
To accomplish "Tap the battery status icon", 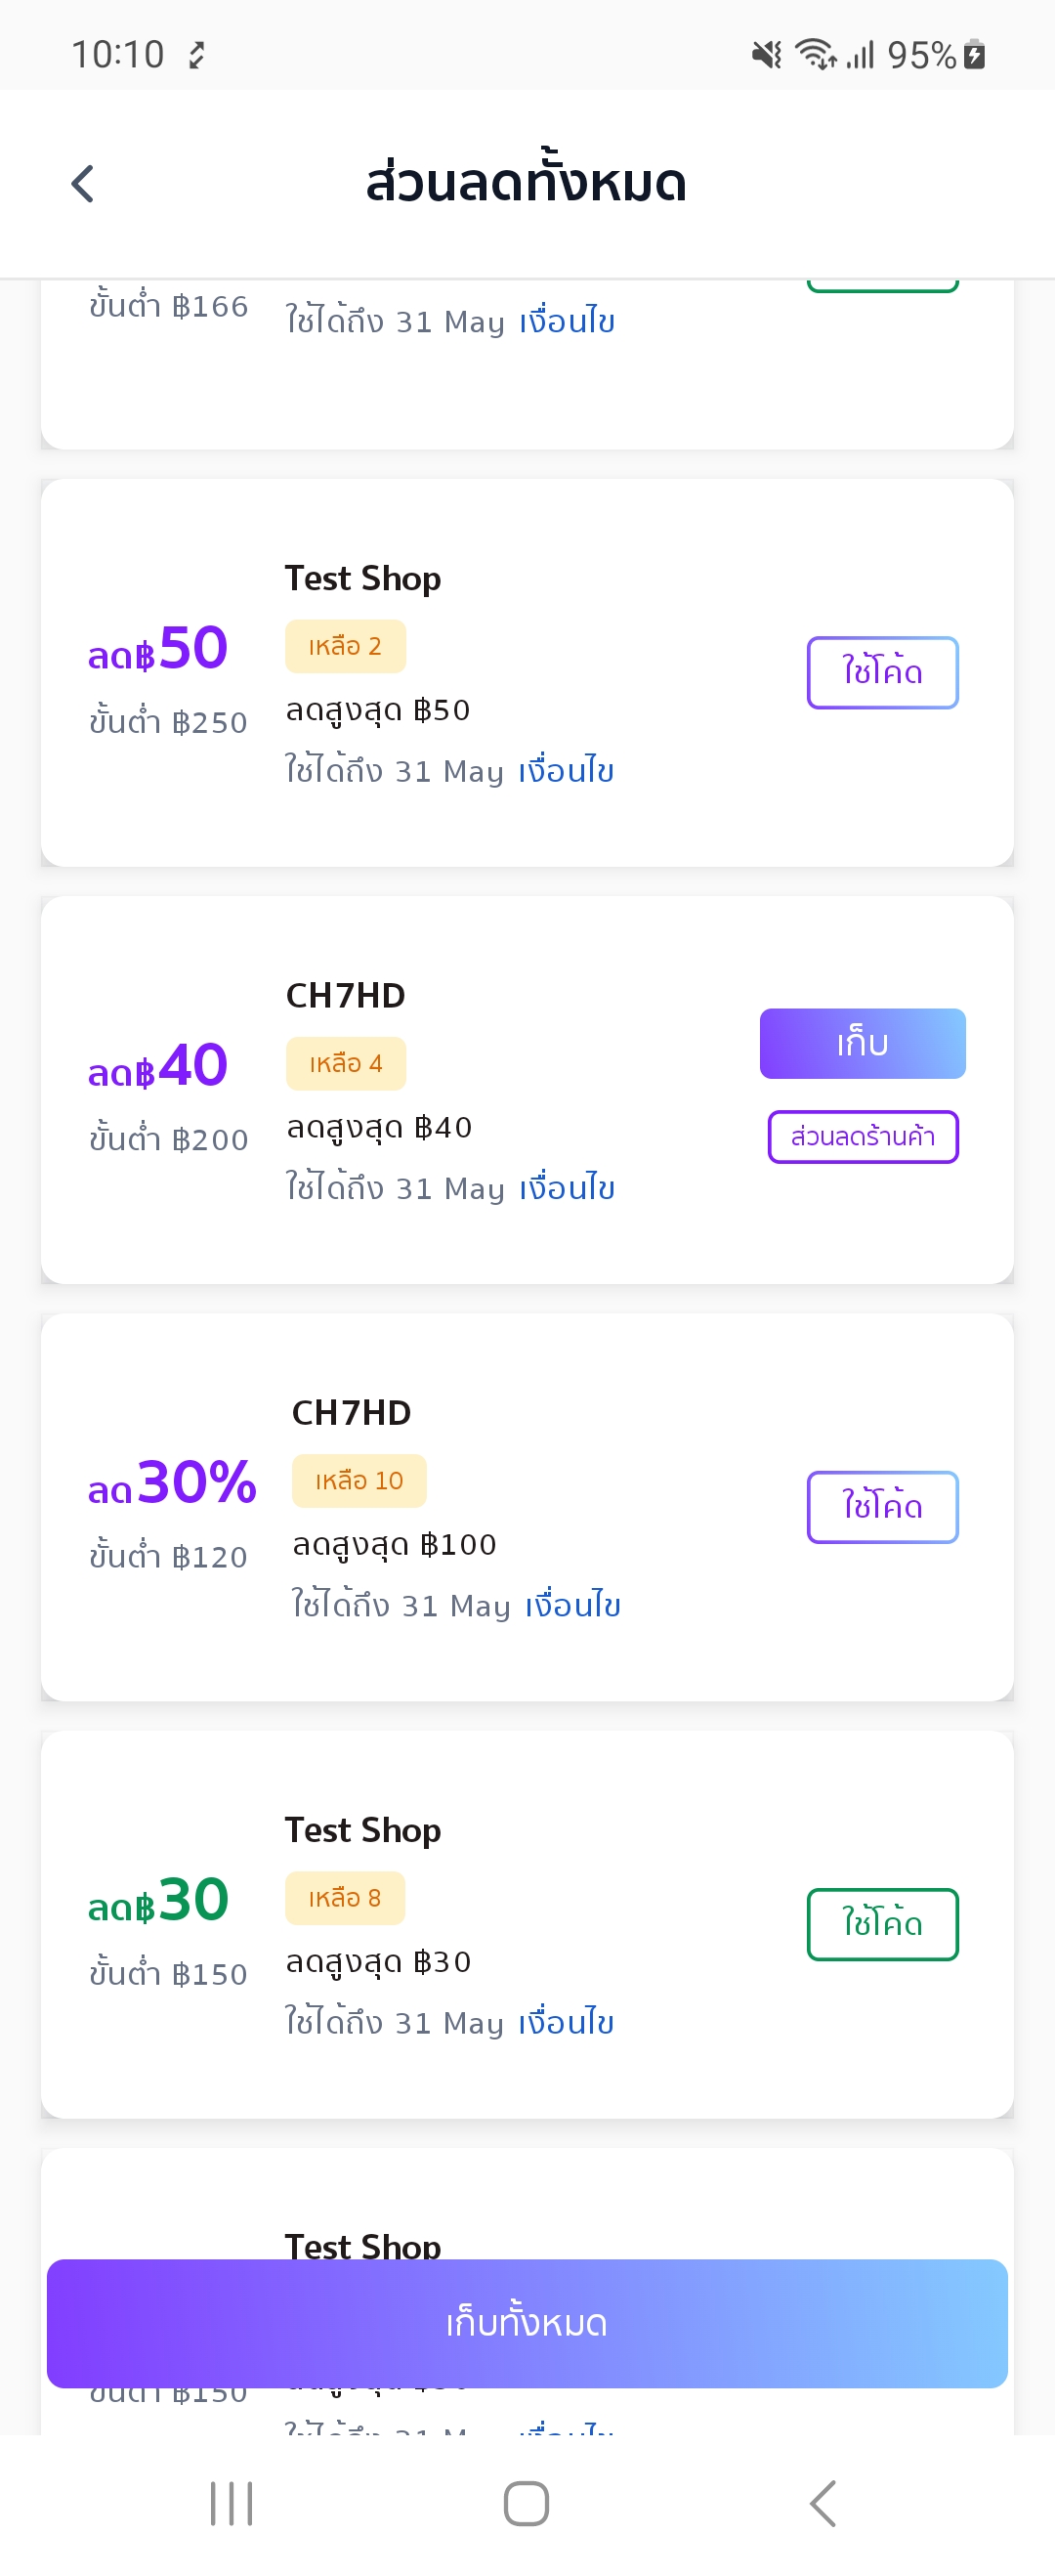I will click(975, 54).
